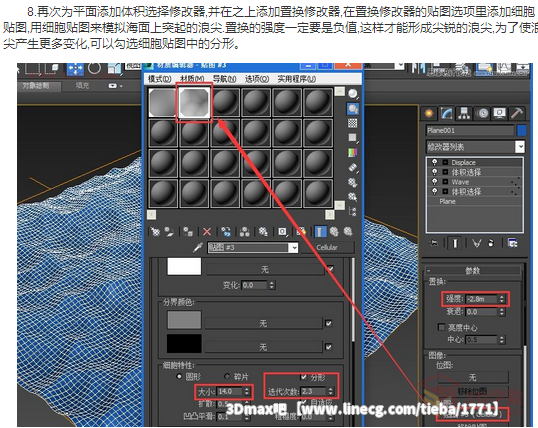Open the 导航(N) menu
538x428 pixels.
[224, 79]
